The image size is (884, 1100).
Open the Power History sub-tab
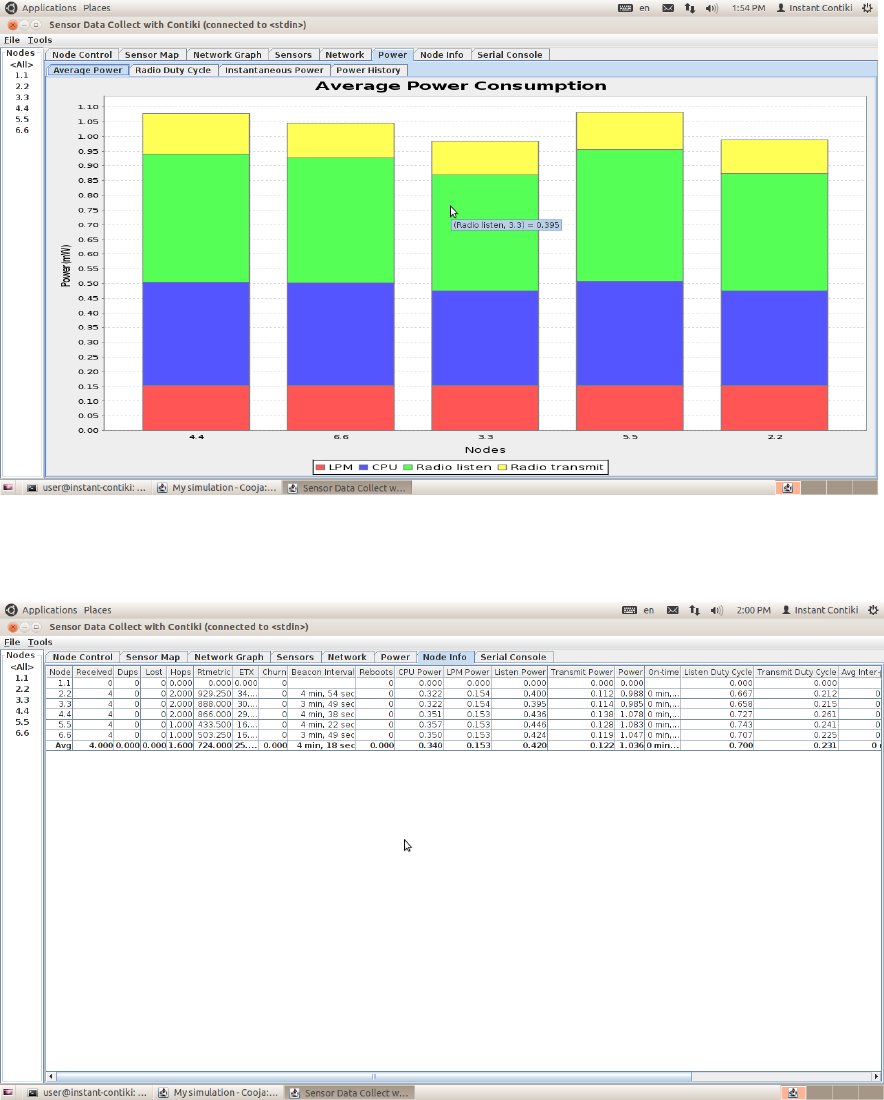(368, 70)
